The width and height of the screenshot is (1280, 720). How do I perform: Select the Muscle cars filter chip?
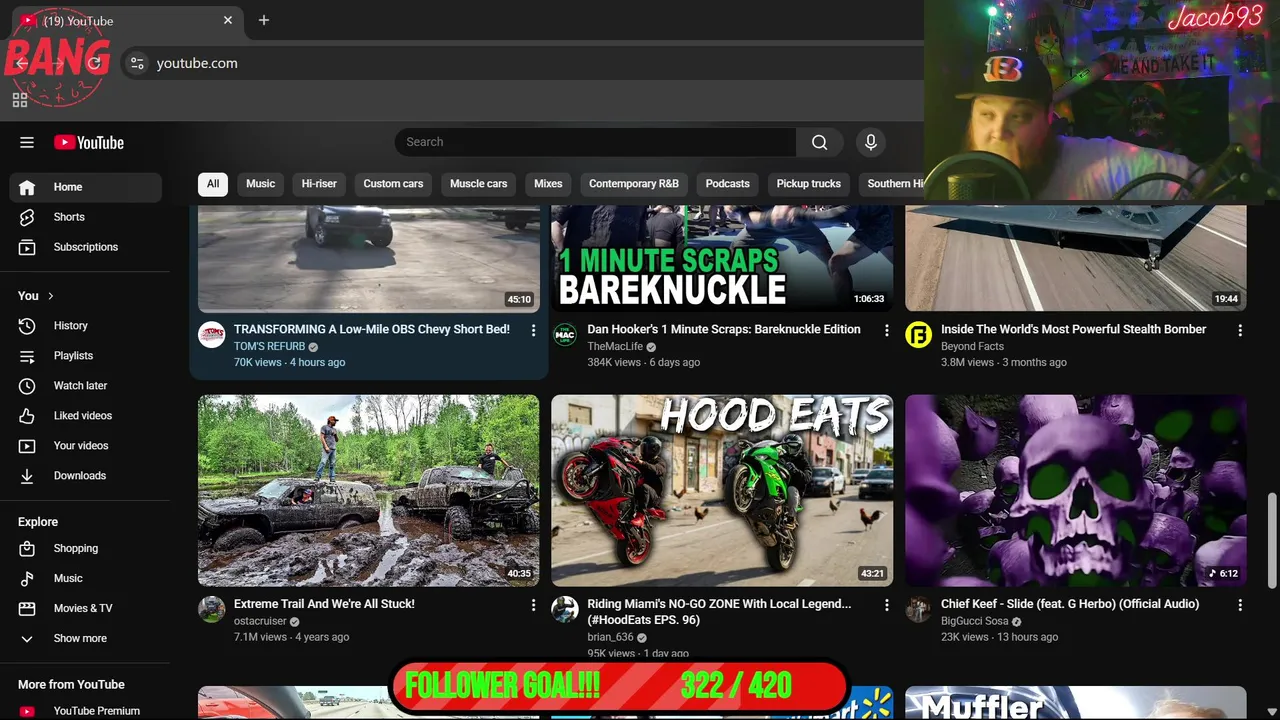(478, 184)
